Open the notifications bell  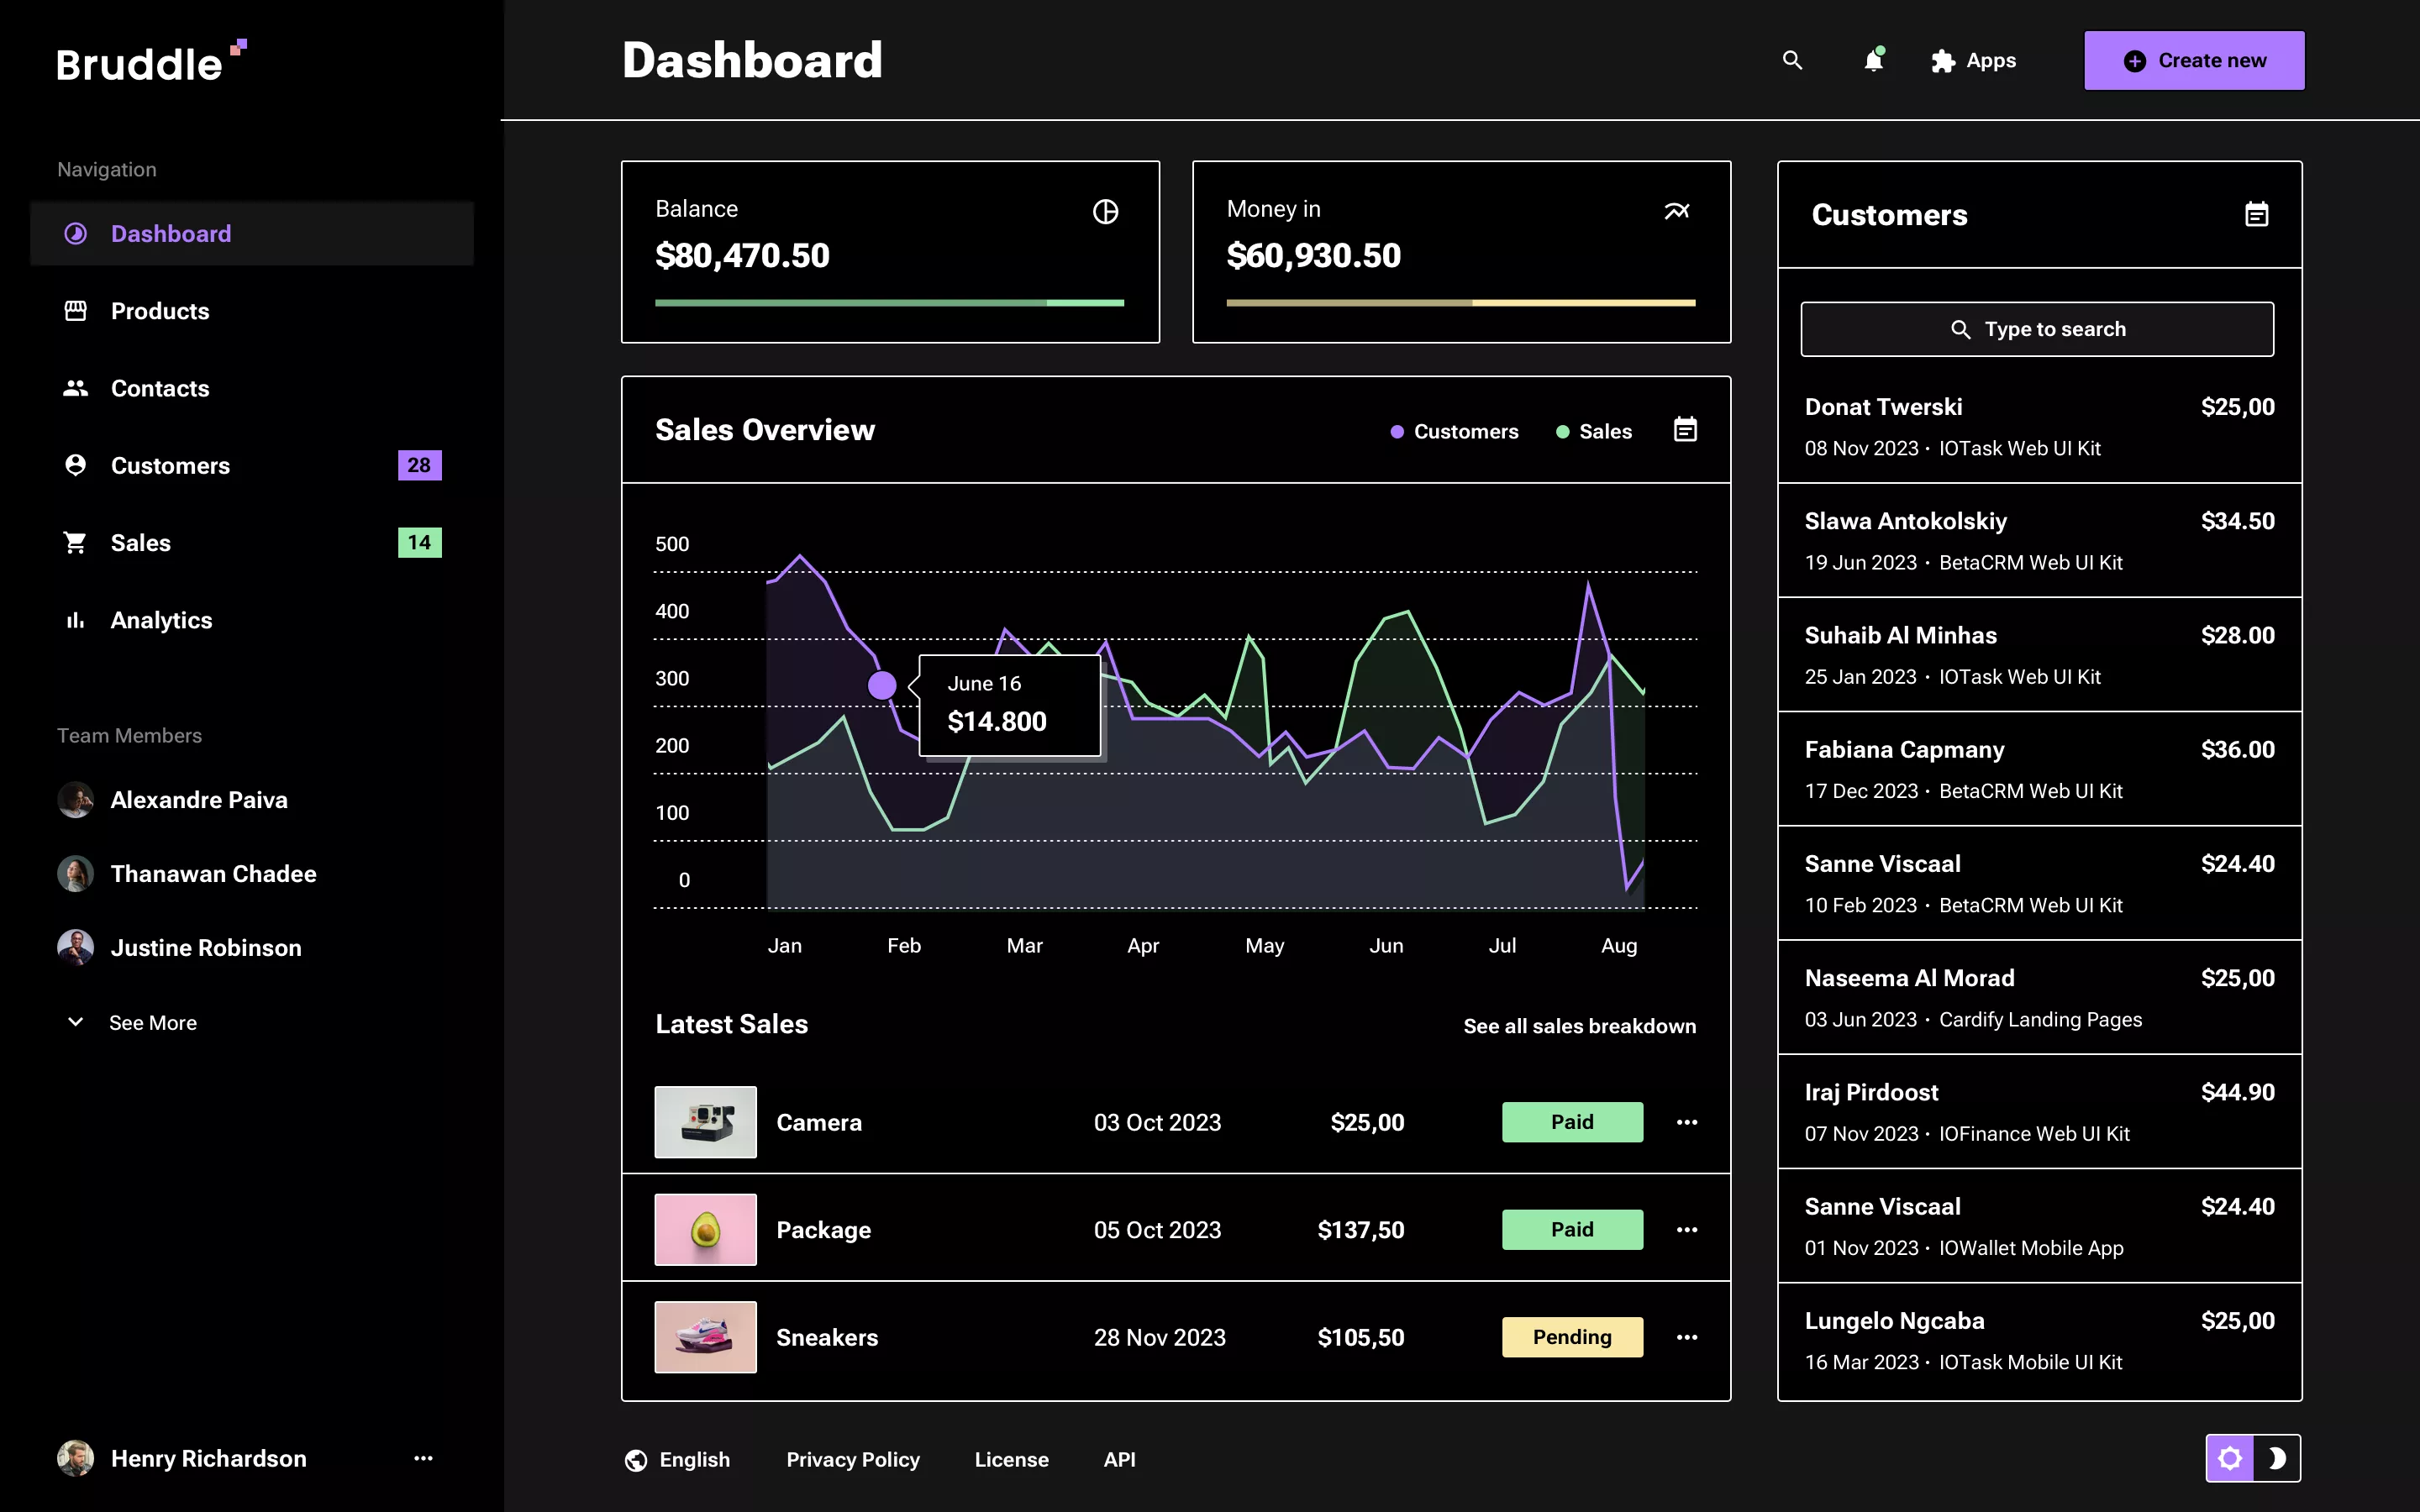pos(1873,60)
